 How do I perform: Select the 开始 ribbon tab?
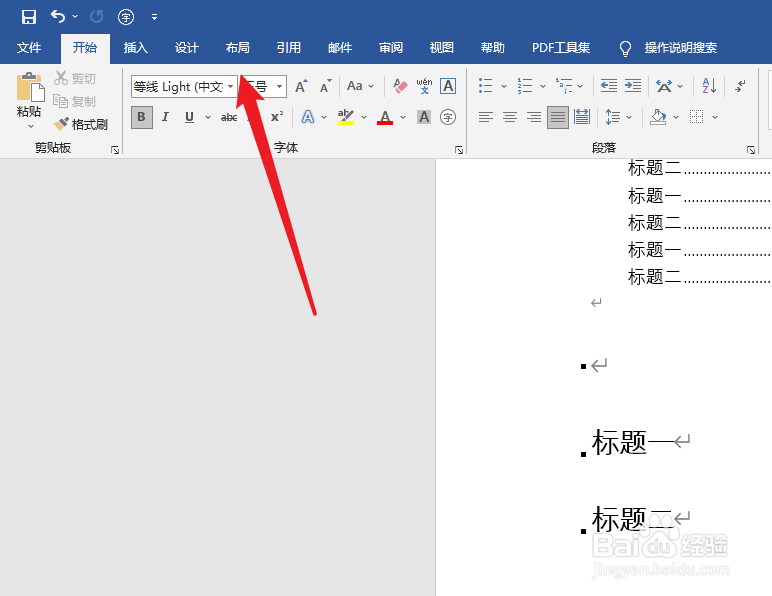pyautogui.click(x=85, y=48)
